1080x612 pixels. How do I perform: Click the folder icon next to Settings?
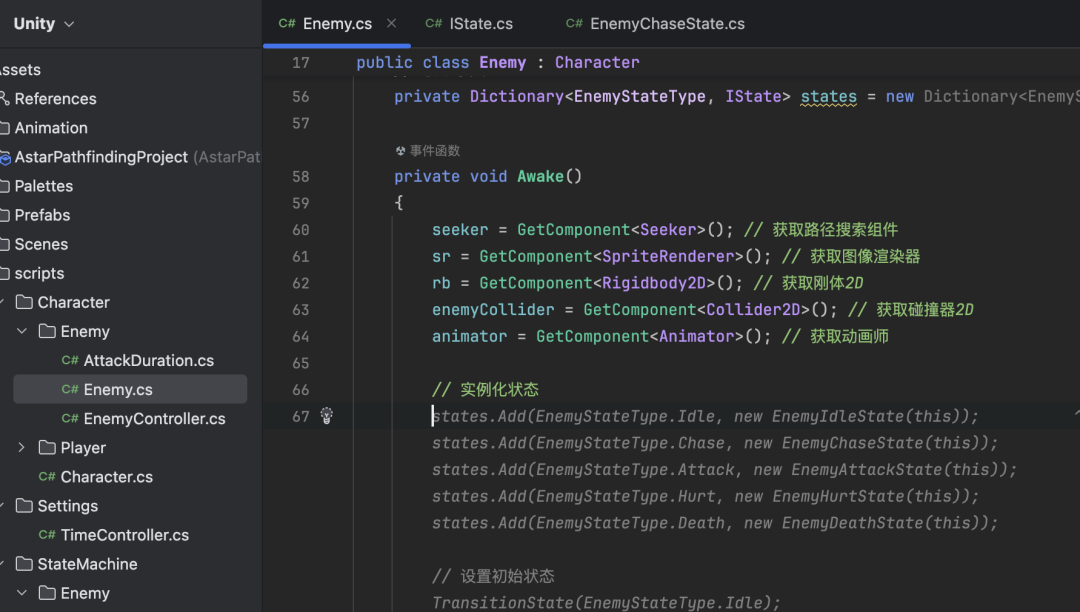point(24,506)
